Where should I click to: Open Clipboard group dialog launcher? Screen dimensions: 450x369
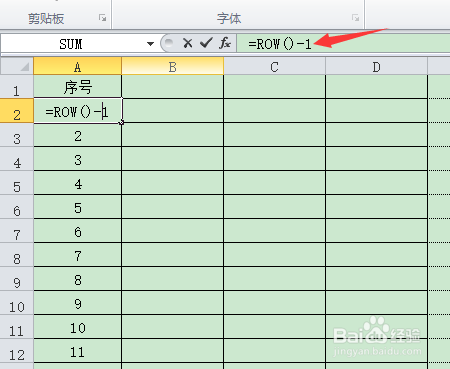pos(103,18)
